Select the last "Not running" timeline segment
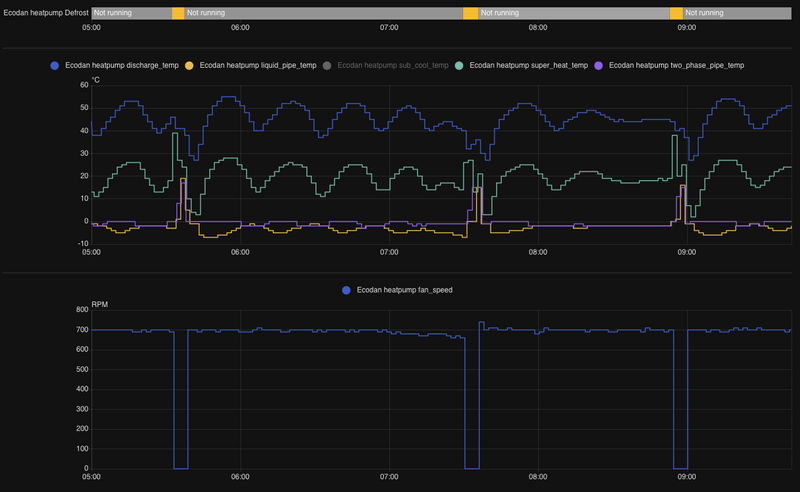Image resolution: width=800 pixels, height=492 pixels. pos(737,13)
